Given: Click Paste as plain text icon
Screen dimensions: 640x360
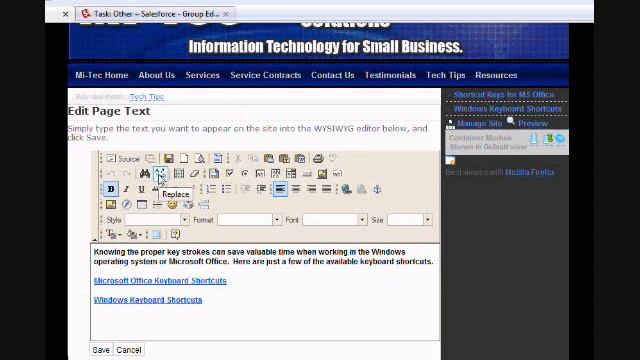Looking at the screenshot, I should pyautogui.click(x=284, y=158).
